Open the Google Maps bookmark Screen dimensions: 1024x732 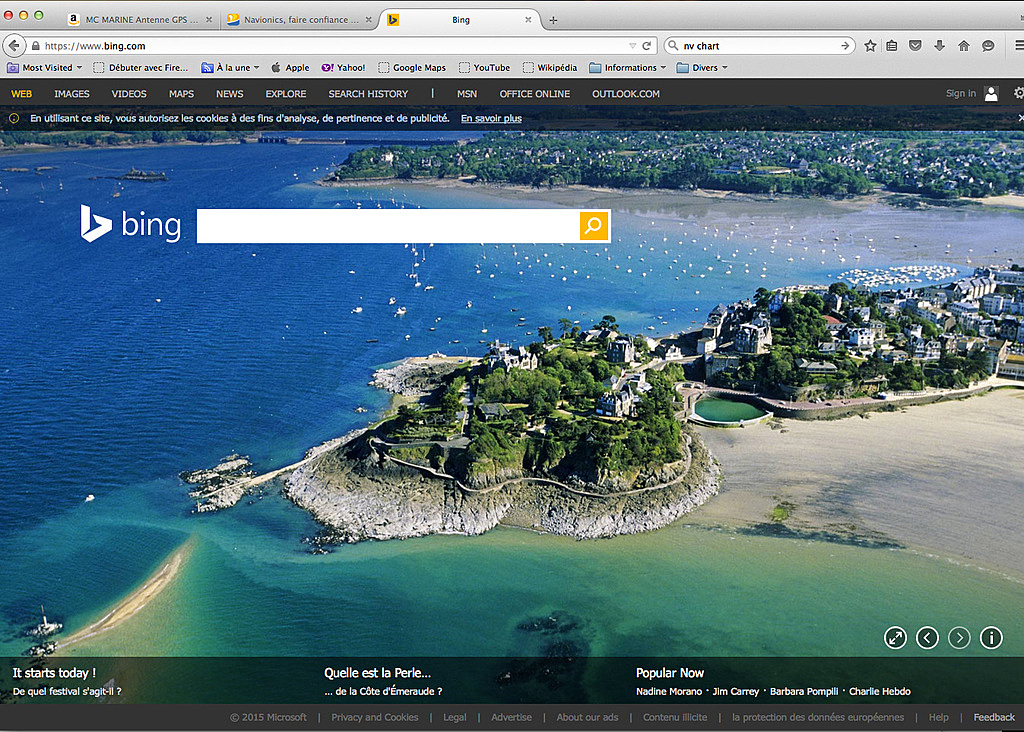click(x=412, y=67)
